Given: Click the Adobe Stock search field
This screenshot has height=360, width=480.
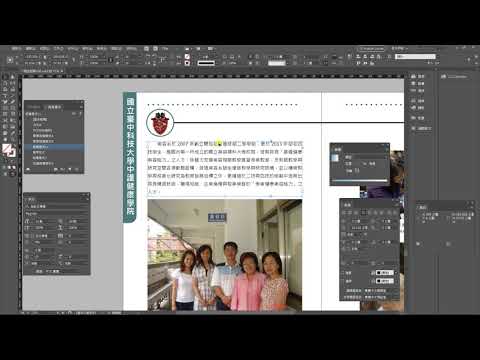Looking at the screenshot, I should 415,57.
